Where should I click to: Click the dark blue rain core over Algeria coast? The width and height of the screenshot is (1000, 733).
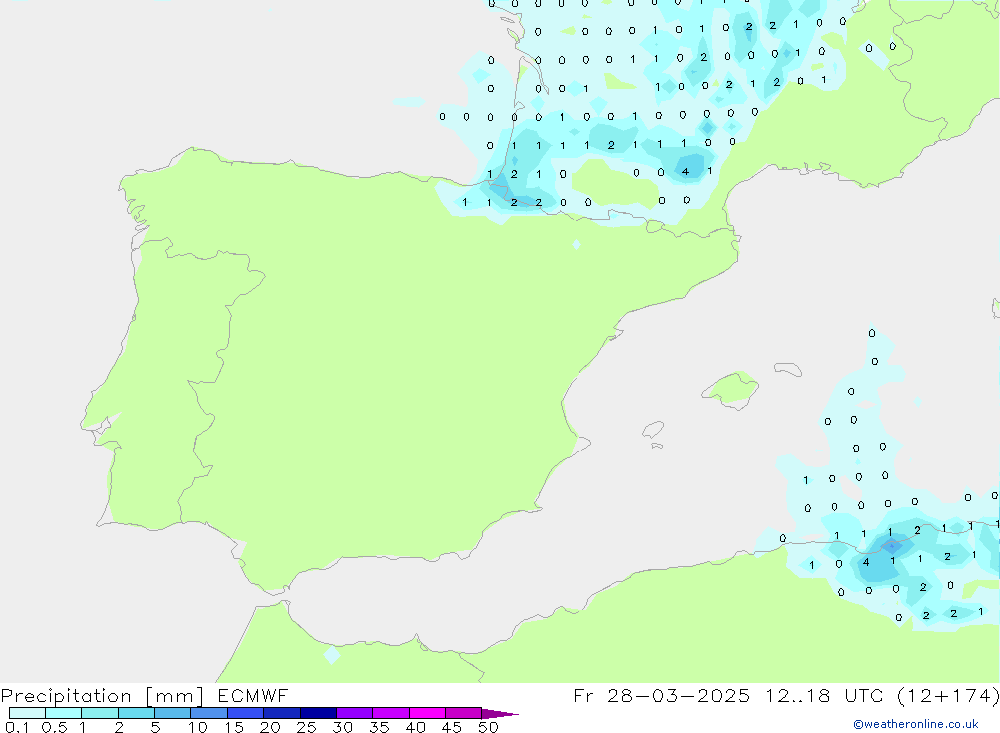890,545
